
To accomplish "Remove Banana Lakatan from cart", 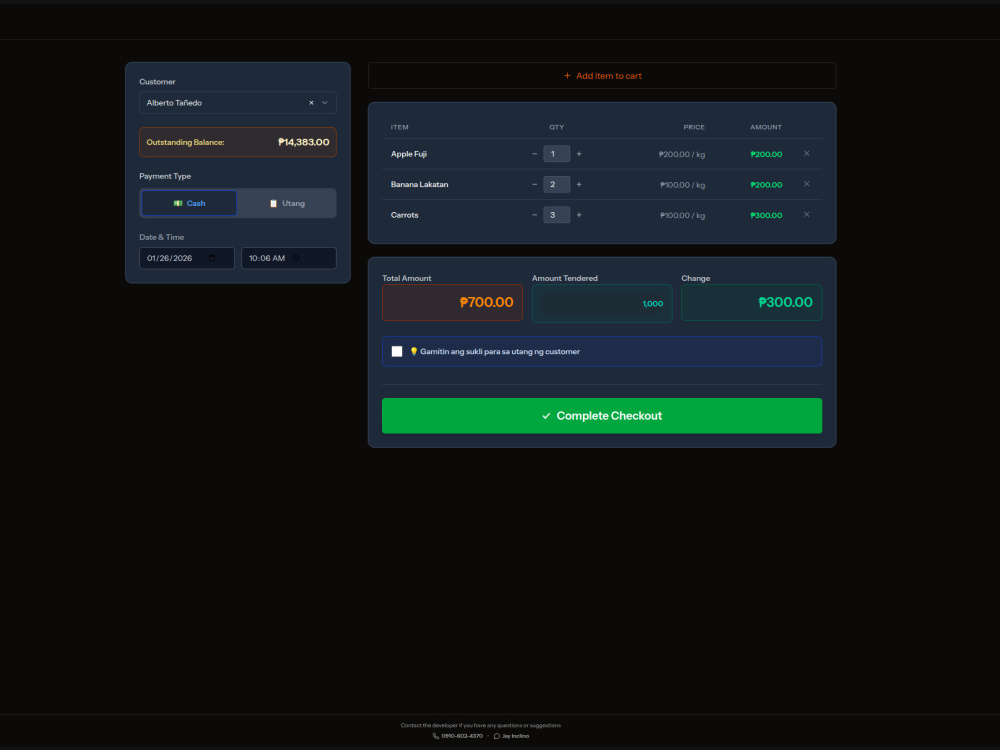I will 807,184.
